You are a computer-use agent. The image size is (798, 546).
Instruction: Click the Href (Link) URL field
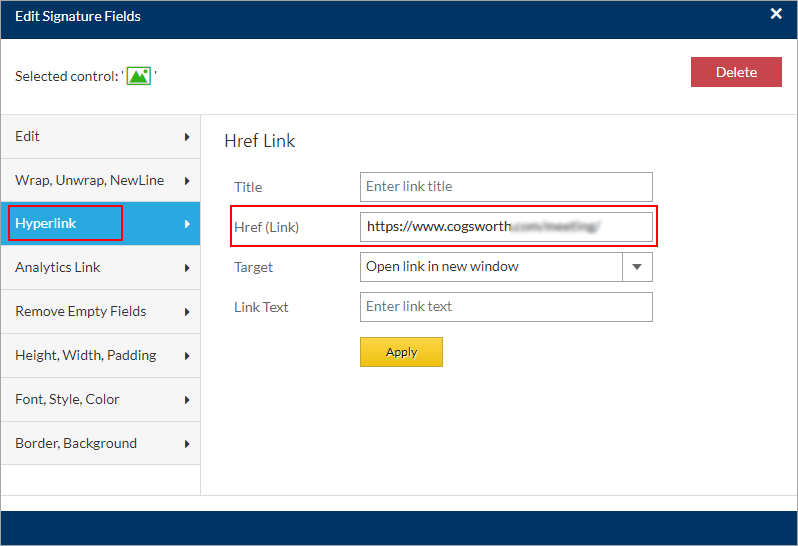(x=506, y=227)
